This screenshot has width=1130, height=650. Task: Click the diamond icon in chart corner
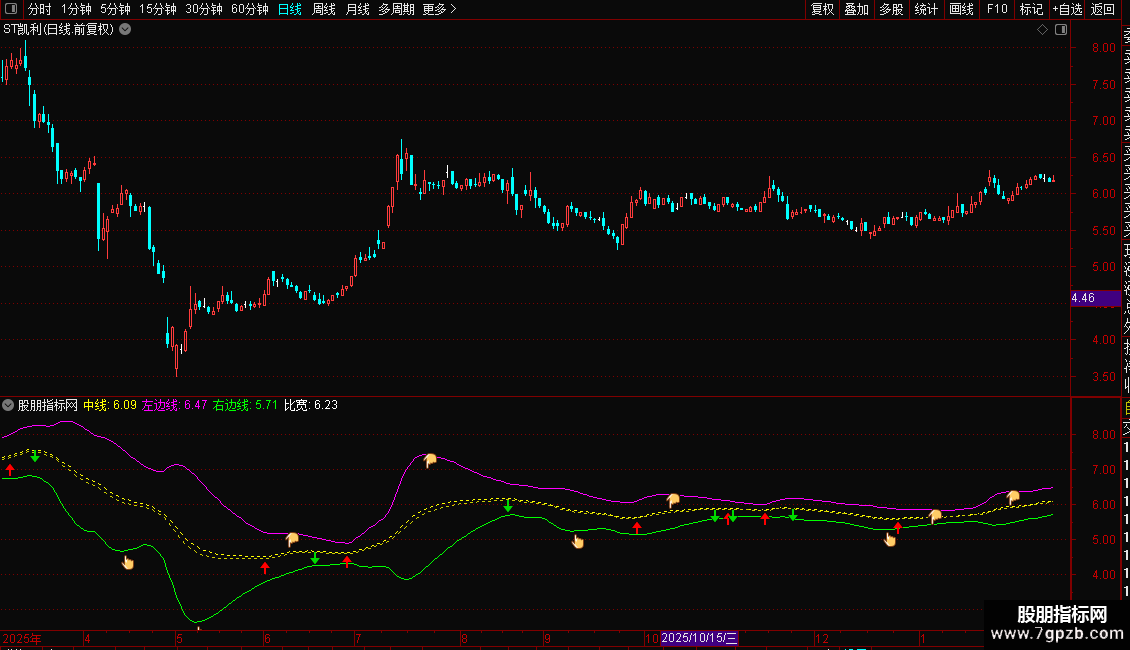point(1042,30)
